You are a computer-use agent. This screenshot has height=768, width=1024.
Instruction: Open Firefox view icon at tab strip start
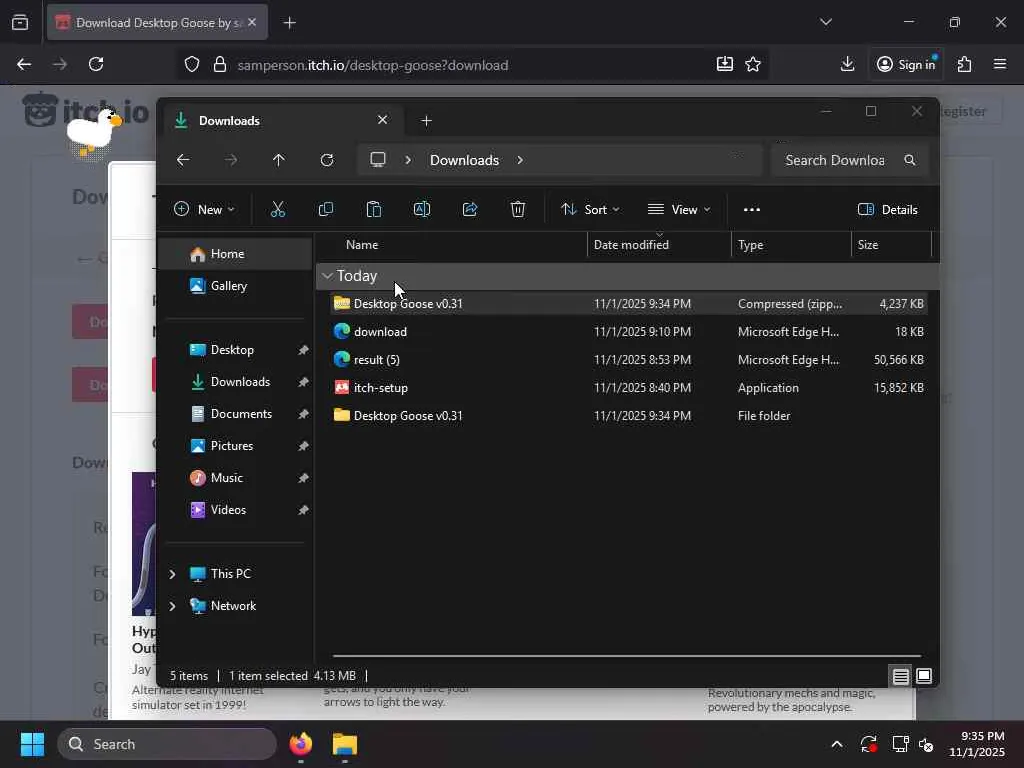pyautogui.click(x=20, y=22)
